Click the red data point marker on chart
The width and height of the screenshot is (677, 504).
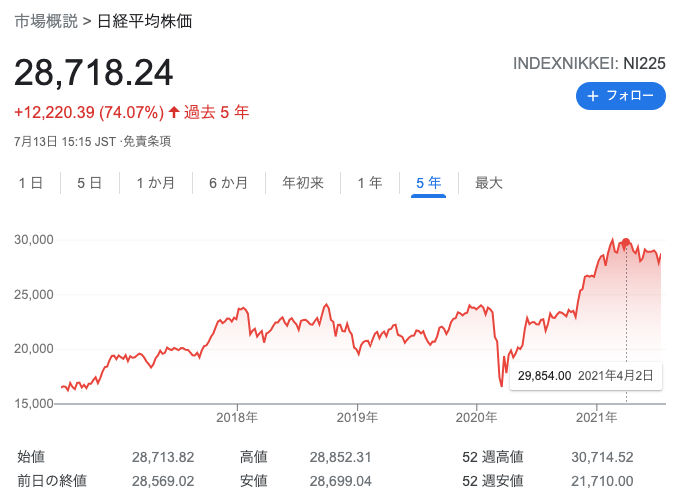(626, 243)
